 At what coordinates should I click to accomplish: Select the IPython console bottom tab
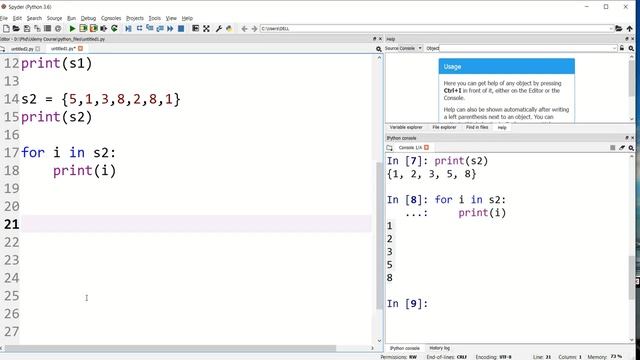pyautogui.click(x=404, y=348)
